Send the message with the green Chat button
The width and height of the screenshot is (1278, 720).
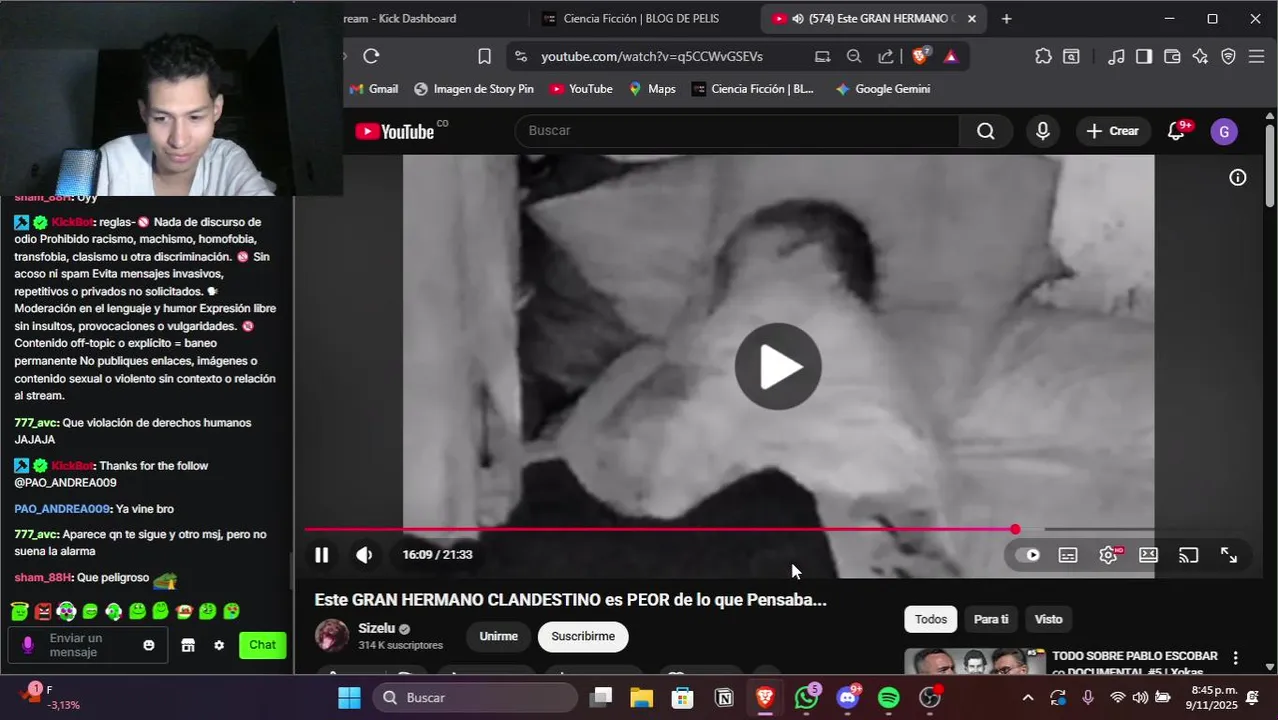263,645
